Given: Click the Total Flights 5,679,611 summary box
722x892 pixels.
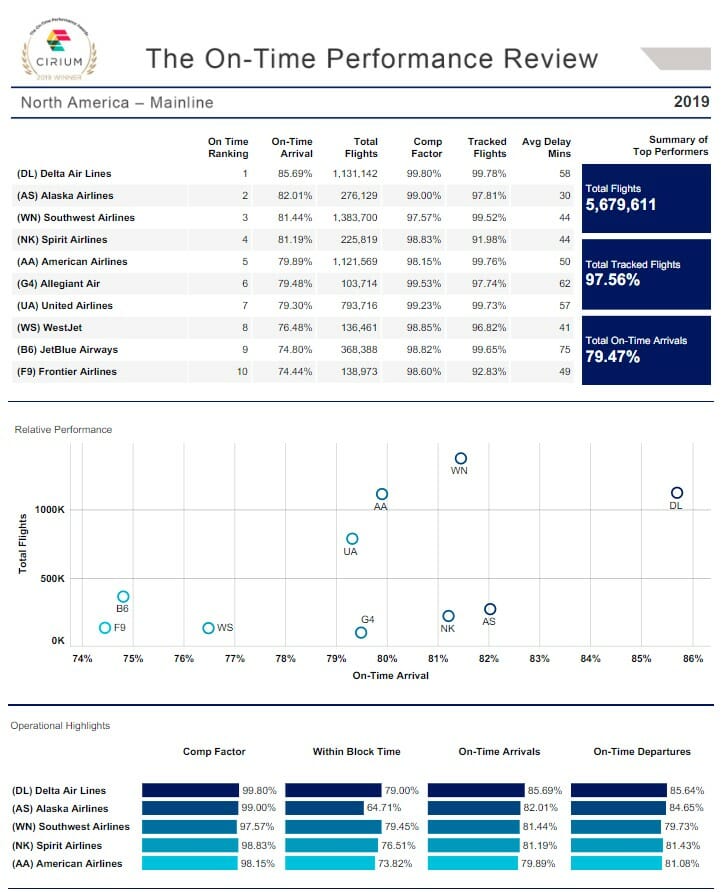Looking at the screenshot, I should point(646,199).
